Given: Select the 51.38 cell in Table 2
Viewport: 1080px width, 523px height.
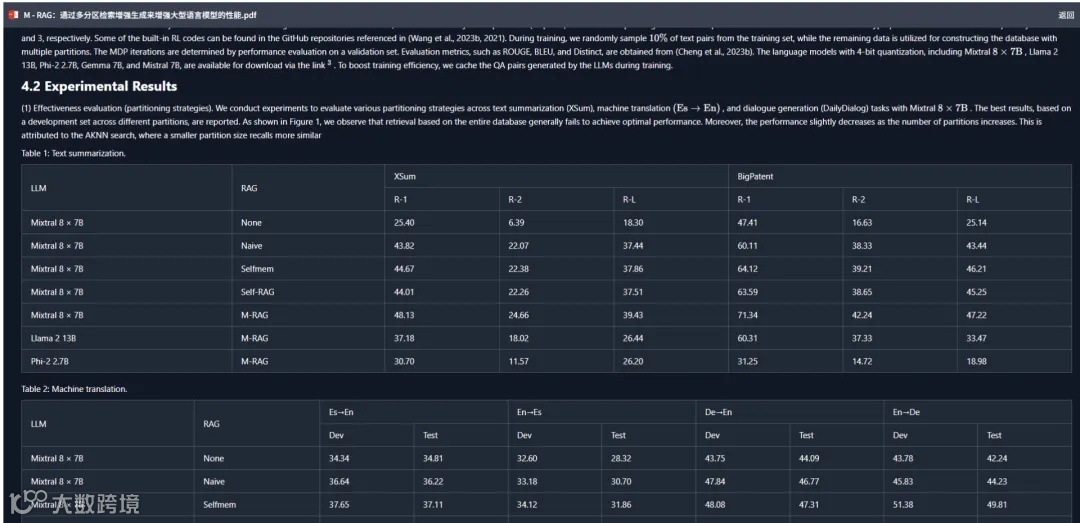Looking at the screenshot, I should pyautogui.click(x=903, y=504).
